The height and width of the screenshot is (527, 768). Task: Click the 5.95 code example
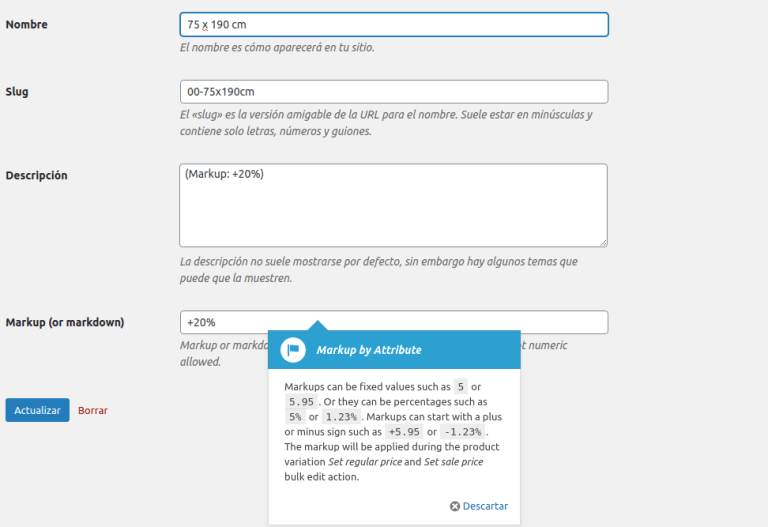tap(301, 401)
